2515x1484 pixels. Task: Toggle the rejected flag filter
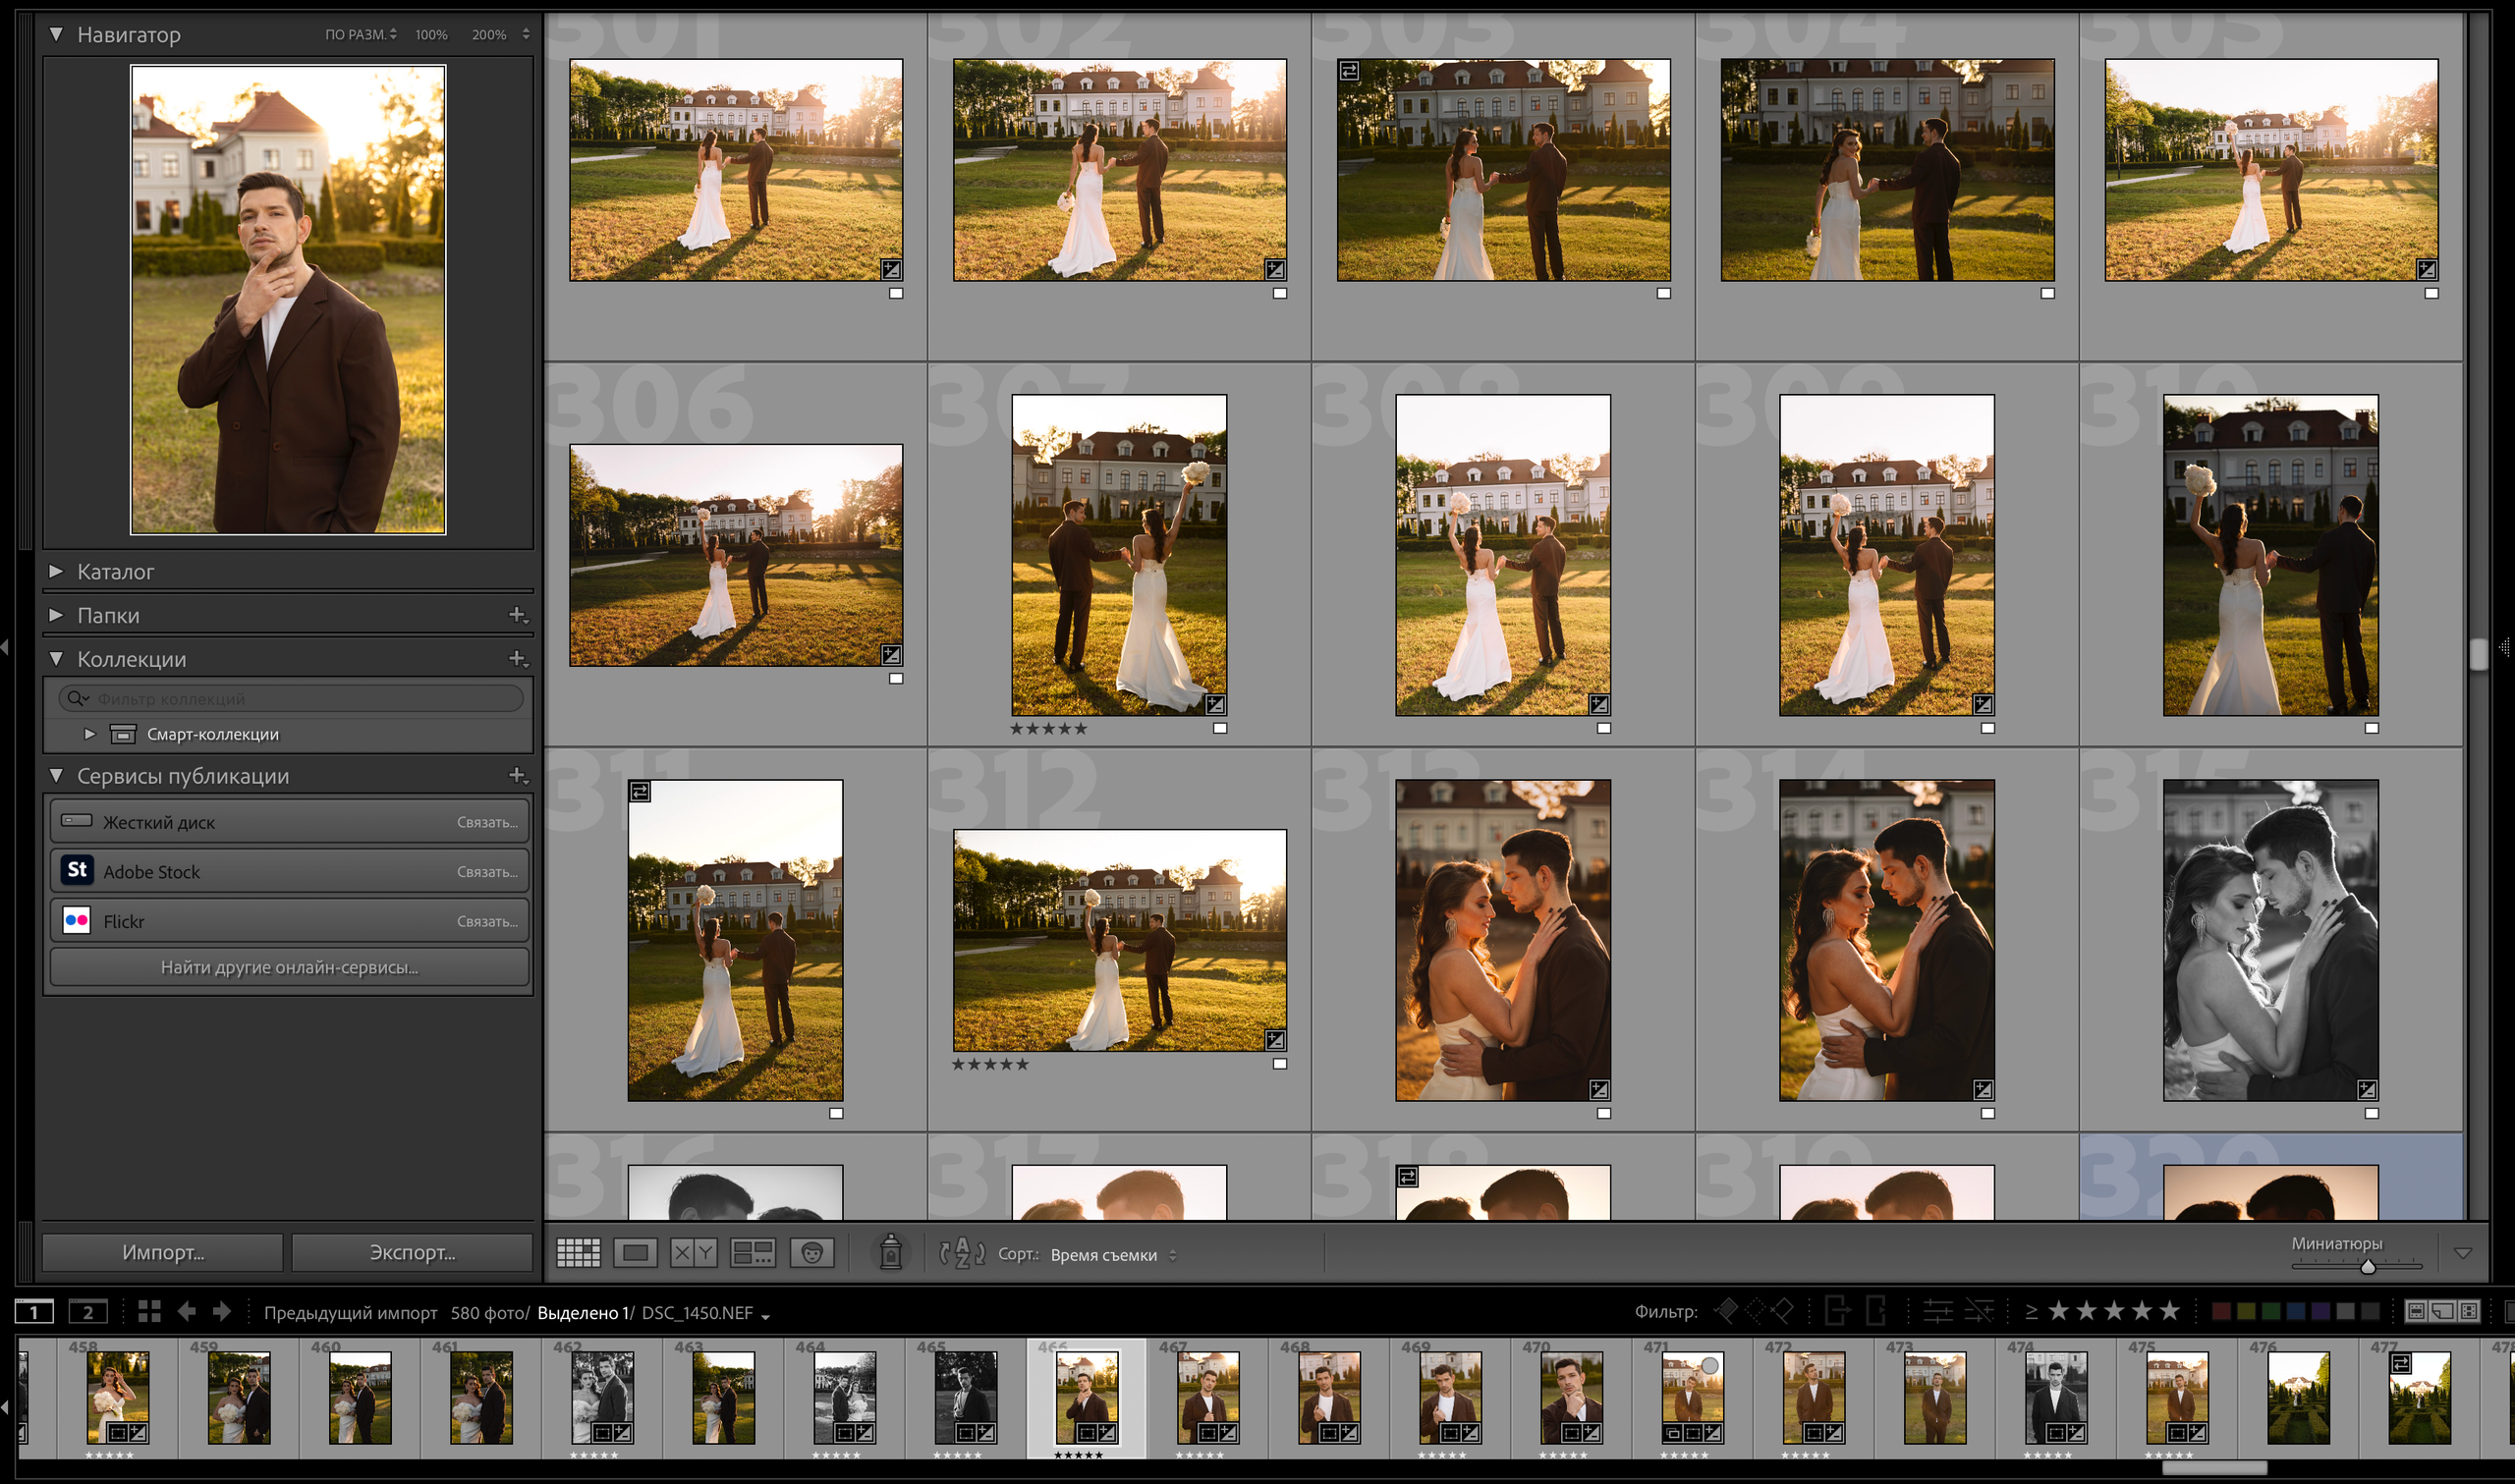1782,1311
